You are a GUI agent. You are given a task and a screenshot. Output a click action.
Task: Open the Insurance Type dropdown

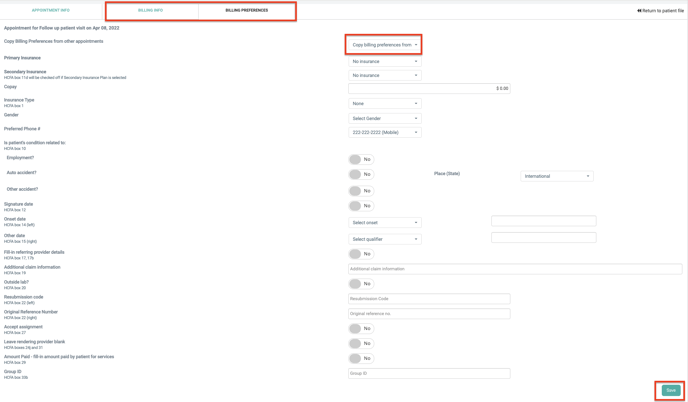(x=385, y=103)
